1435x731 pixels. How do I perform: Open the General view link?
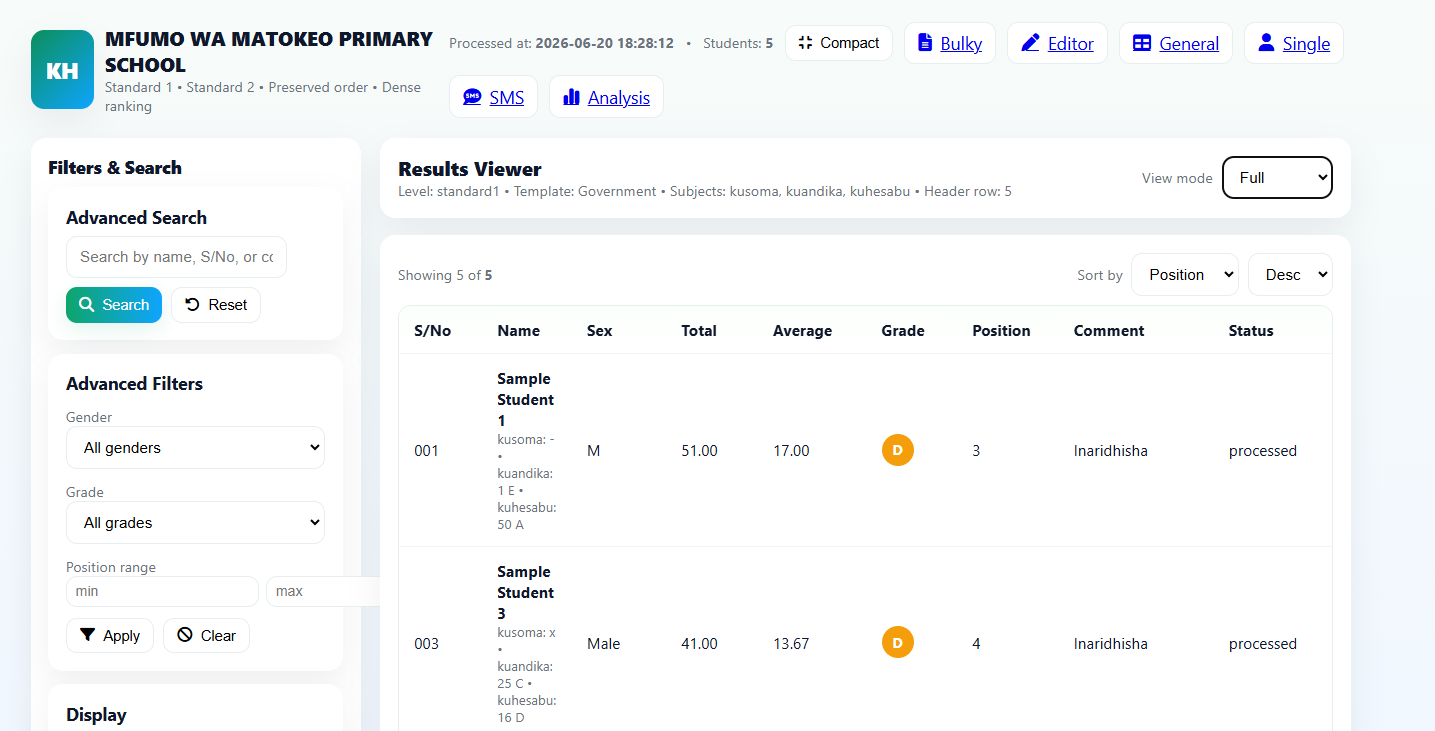tap(1176, 43)
